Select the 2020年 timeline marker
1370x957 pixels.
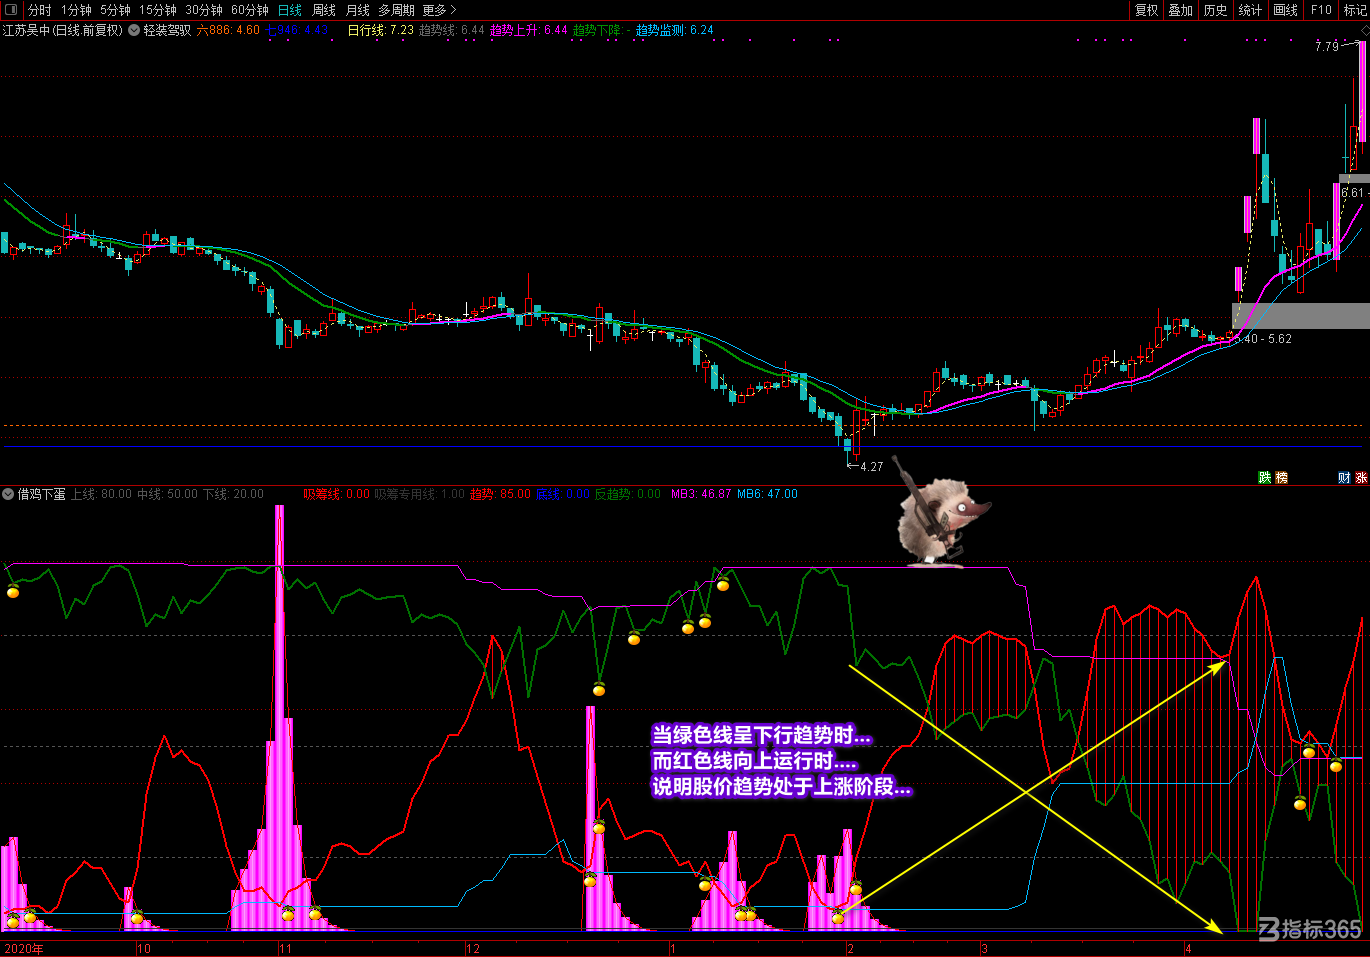tap(24, 948)
